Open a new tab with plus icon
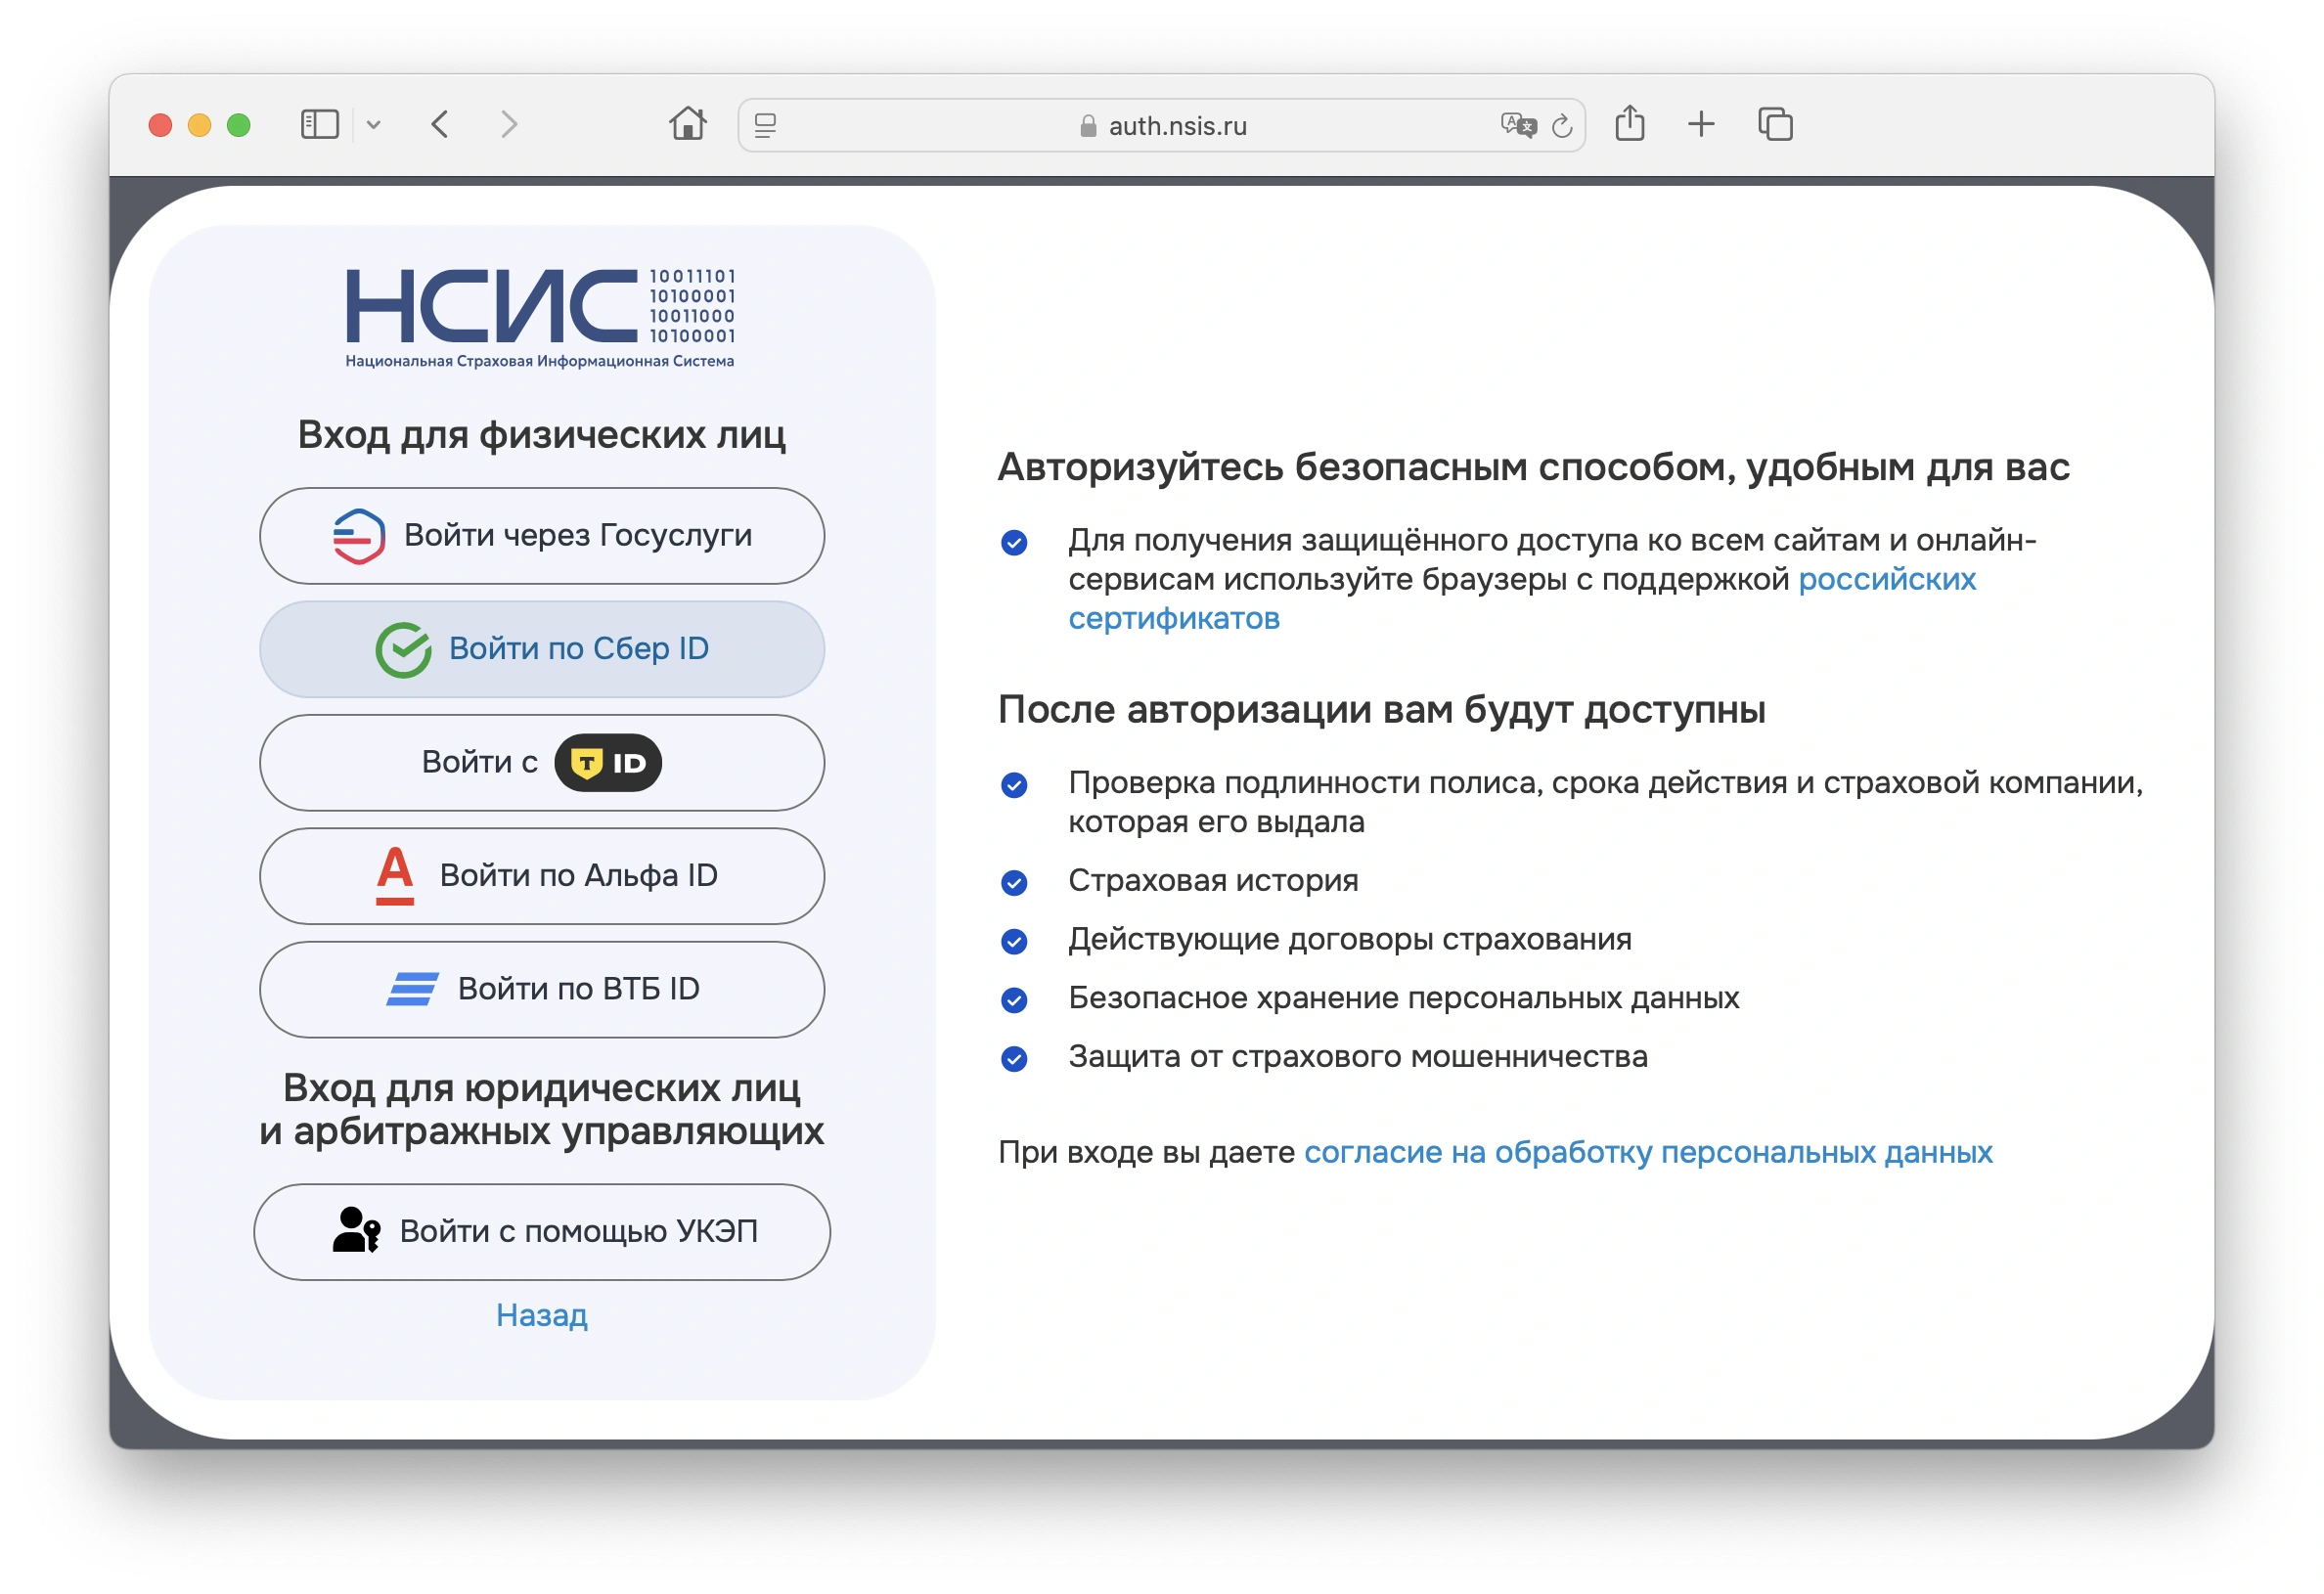This screenshot has width=2324, height=1594. coord(1701,125)
